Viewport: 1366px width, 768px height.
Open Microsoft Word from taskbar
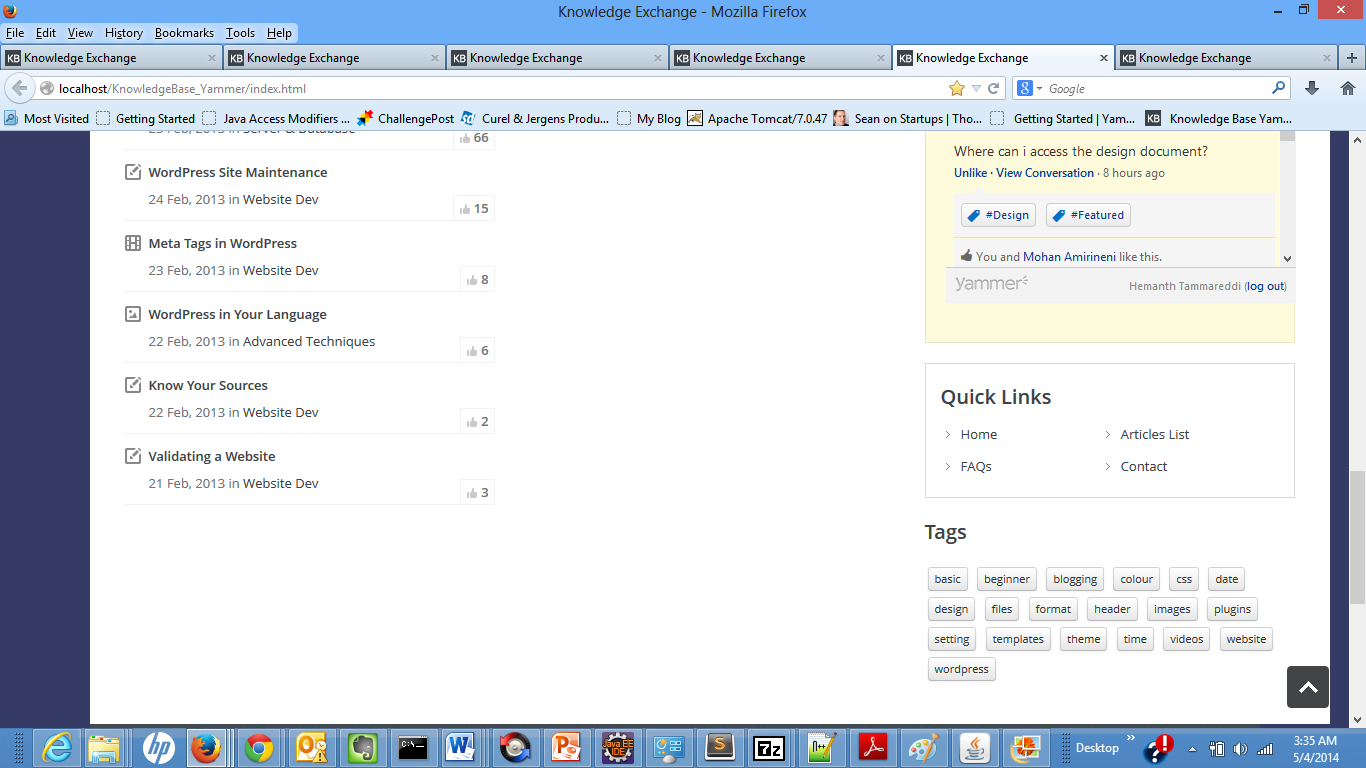pyautogui.click(x=461, y=747)
